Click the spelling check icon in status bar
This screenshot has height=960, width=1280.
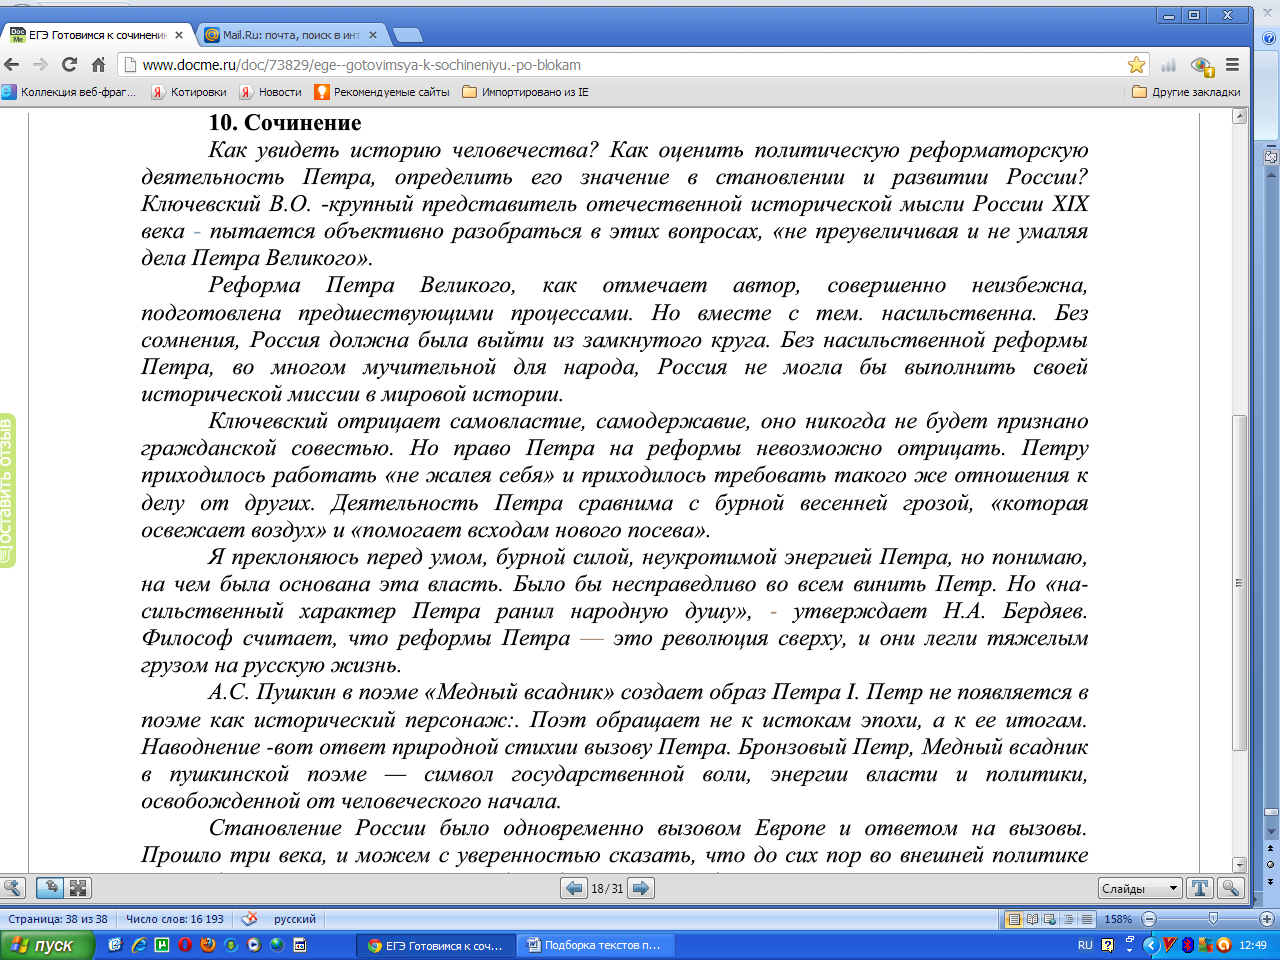250,919
